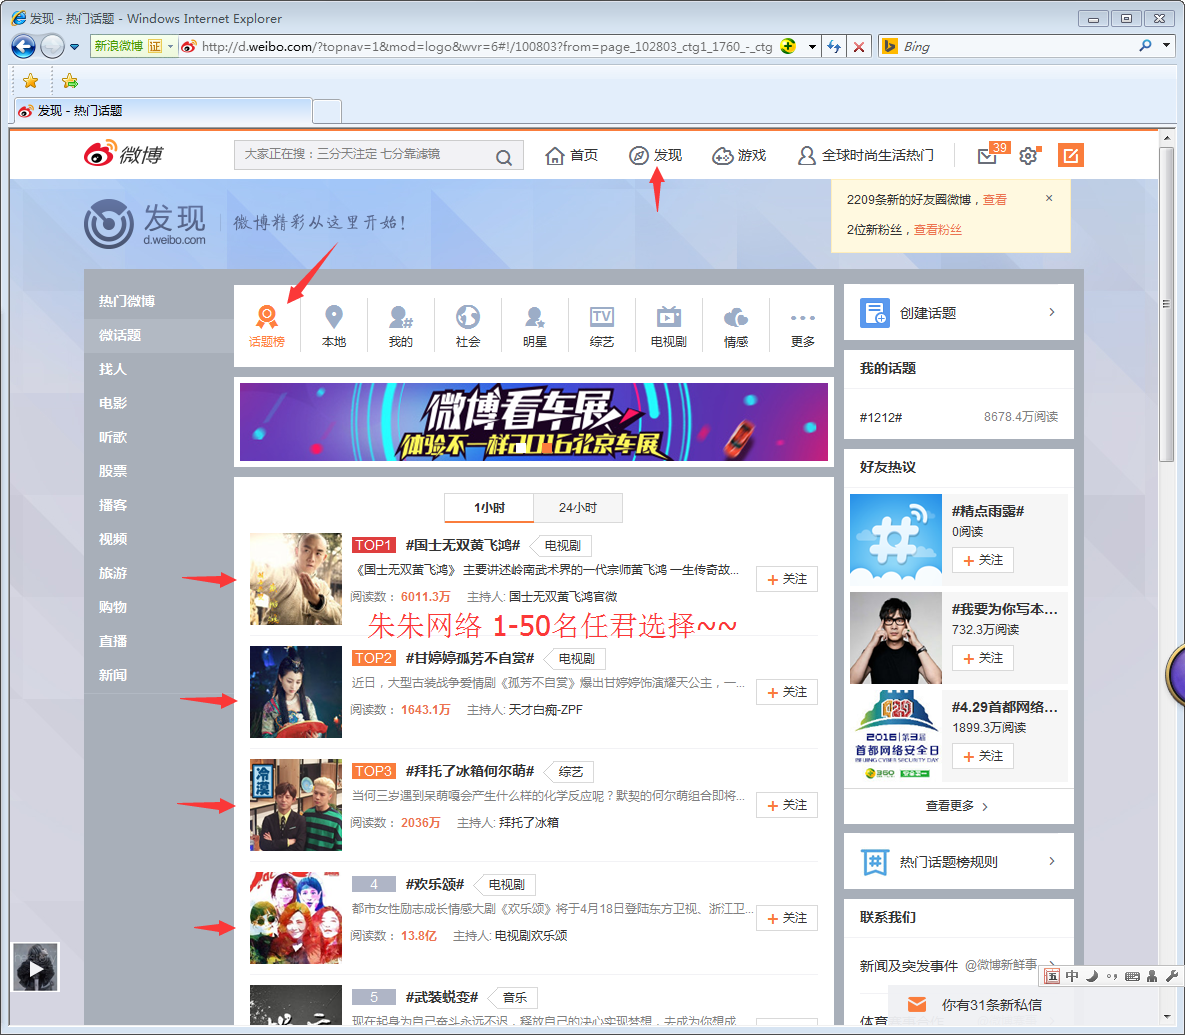
Task: Click the add to favorites bar icon
Action: 70,81
